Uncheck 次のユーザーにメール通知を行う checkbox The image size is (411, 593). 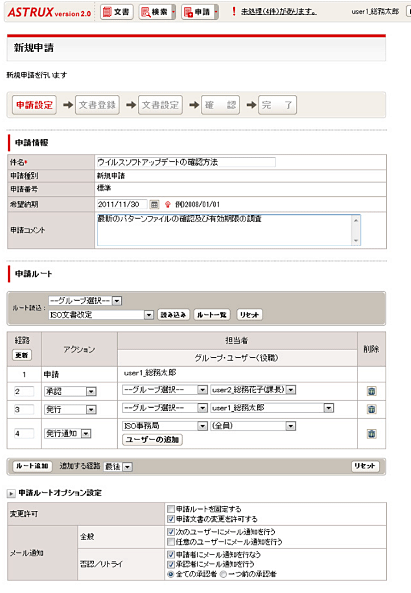click(x=171, y=532)
